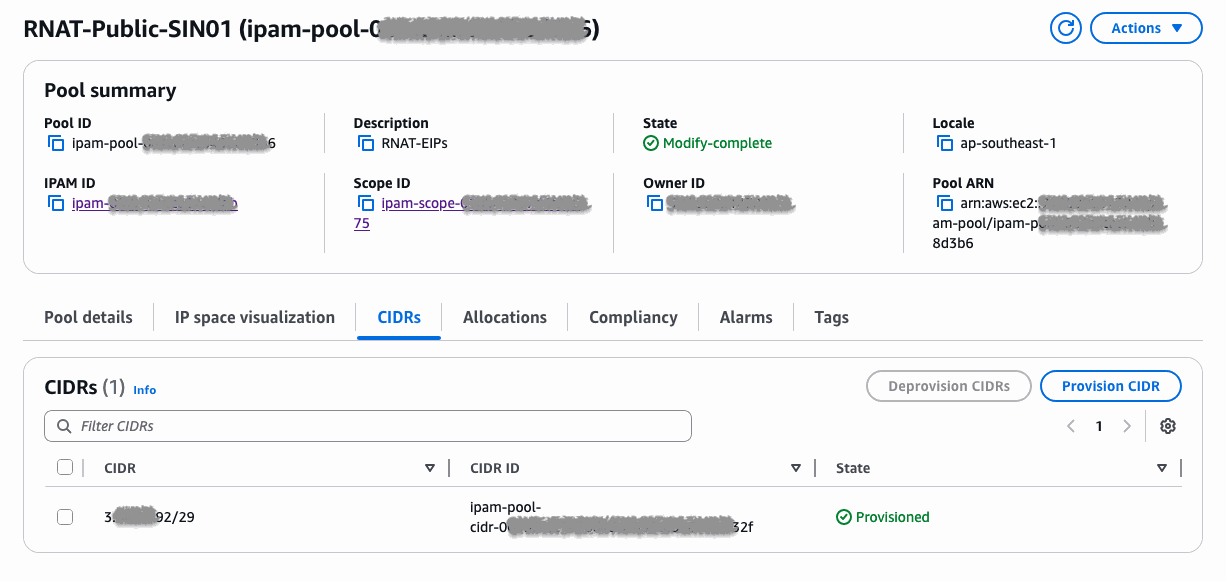Copy the RNAT-EIPs description
This screenshot has width=1226, height=582.
coord(365,143)
